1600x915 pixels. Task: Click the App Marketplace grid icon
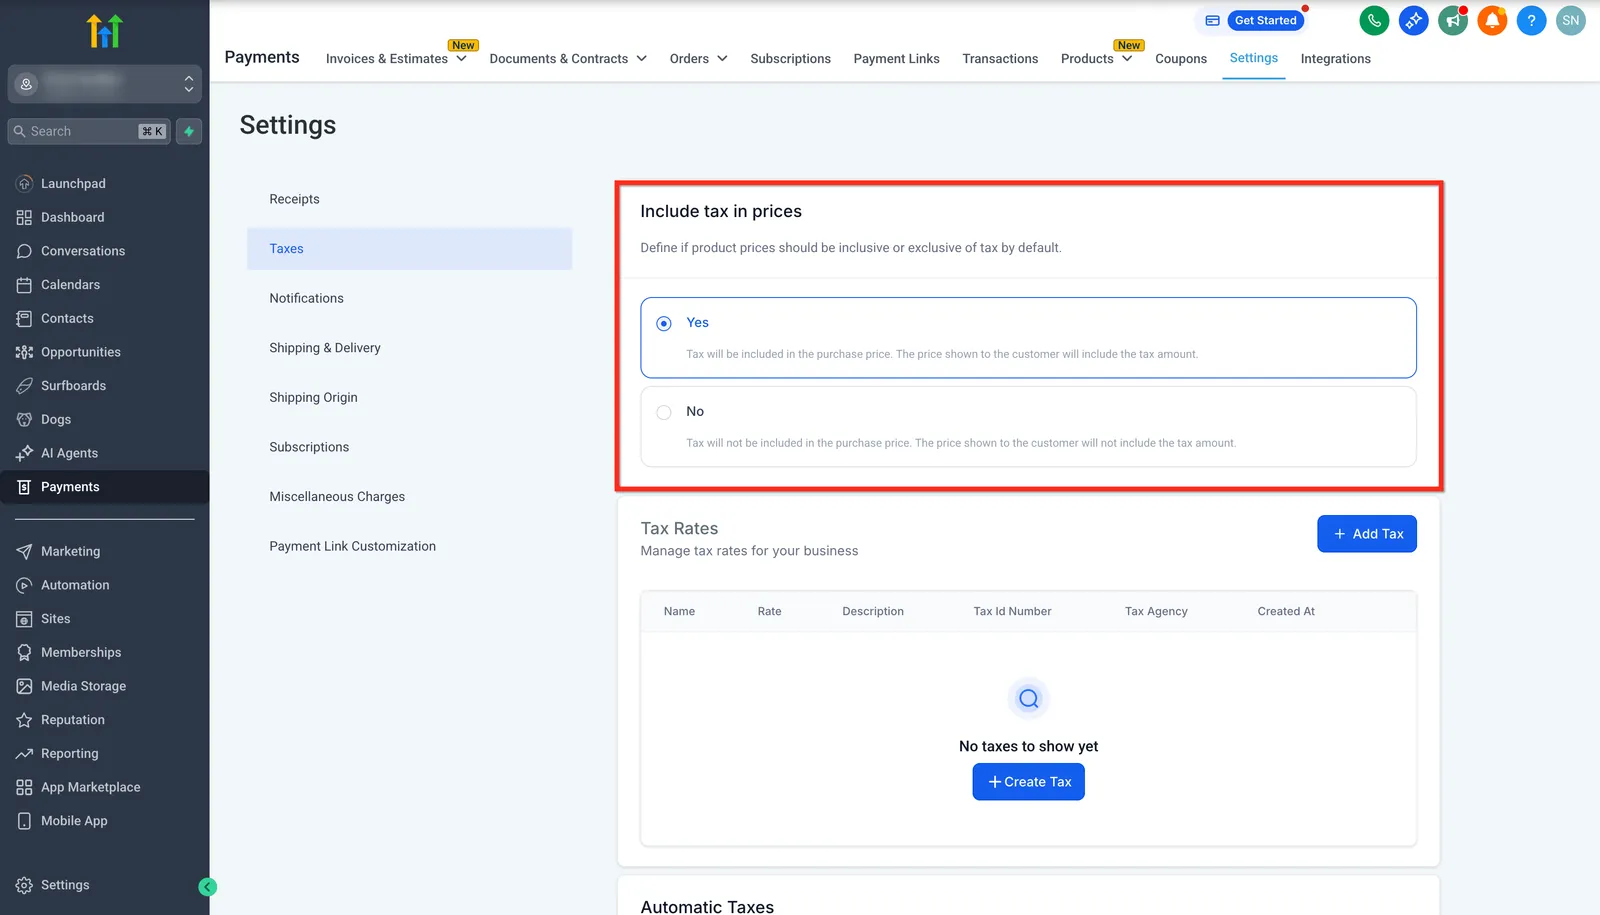[x=24, y=787]
